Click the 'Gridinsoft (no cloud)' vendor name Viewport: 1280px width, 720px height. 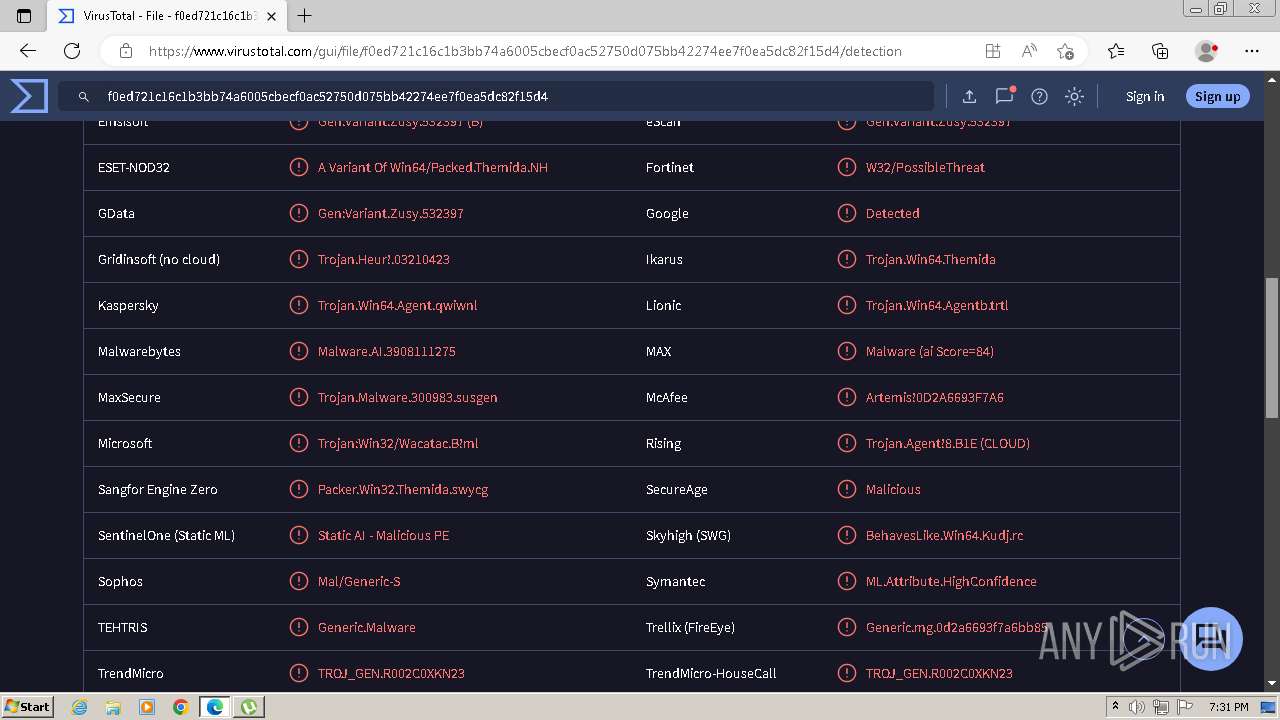(159, 259)
